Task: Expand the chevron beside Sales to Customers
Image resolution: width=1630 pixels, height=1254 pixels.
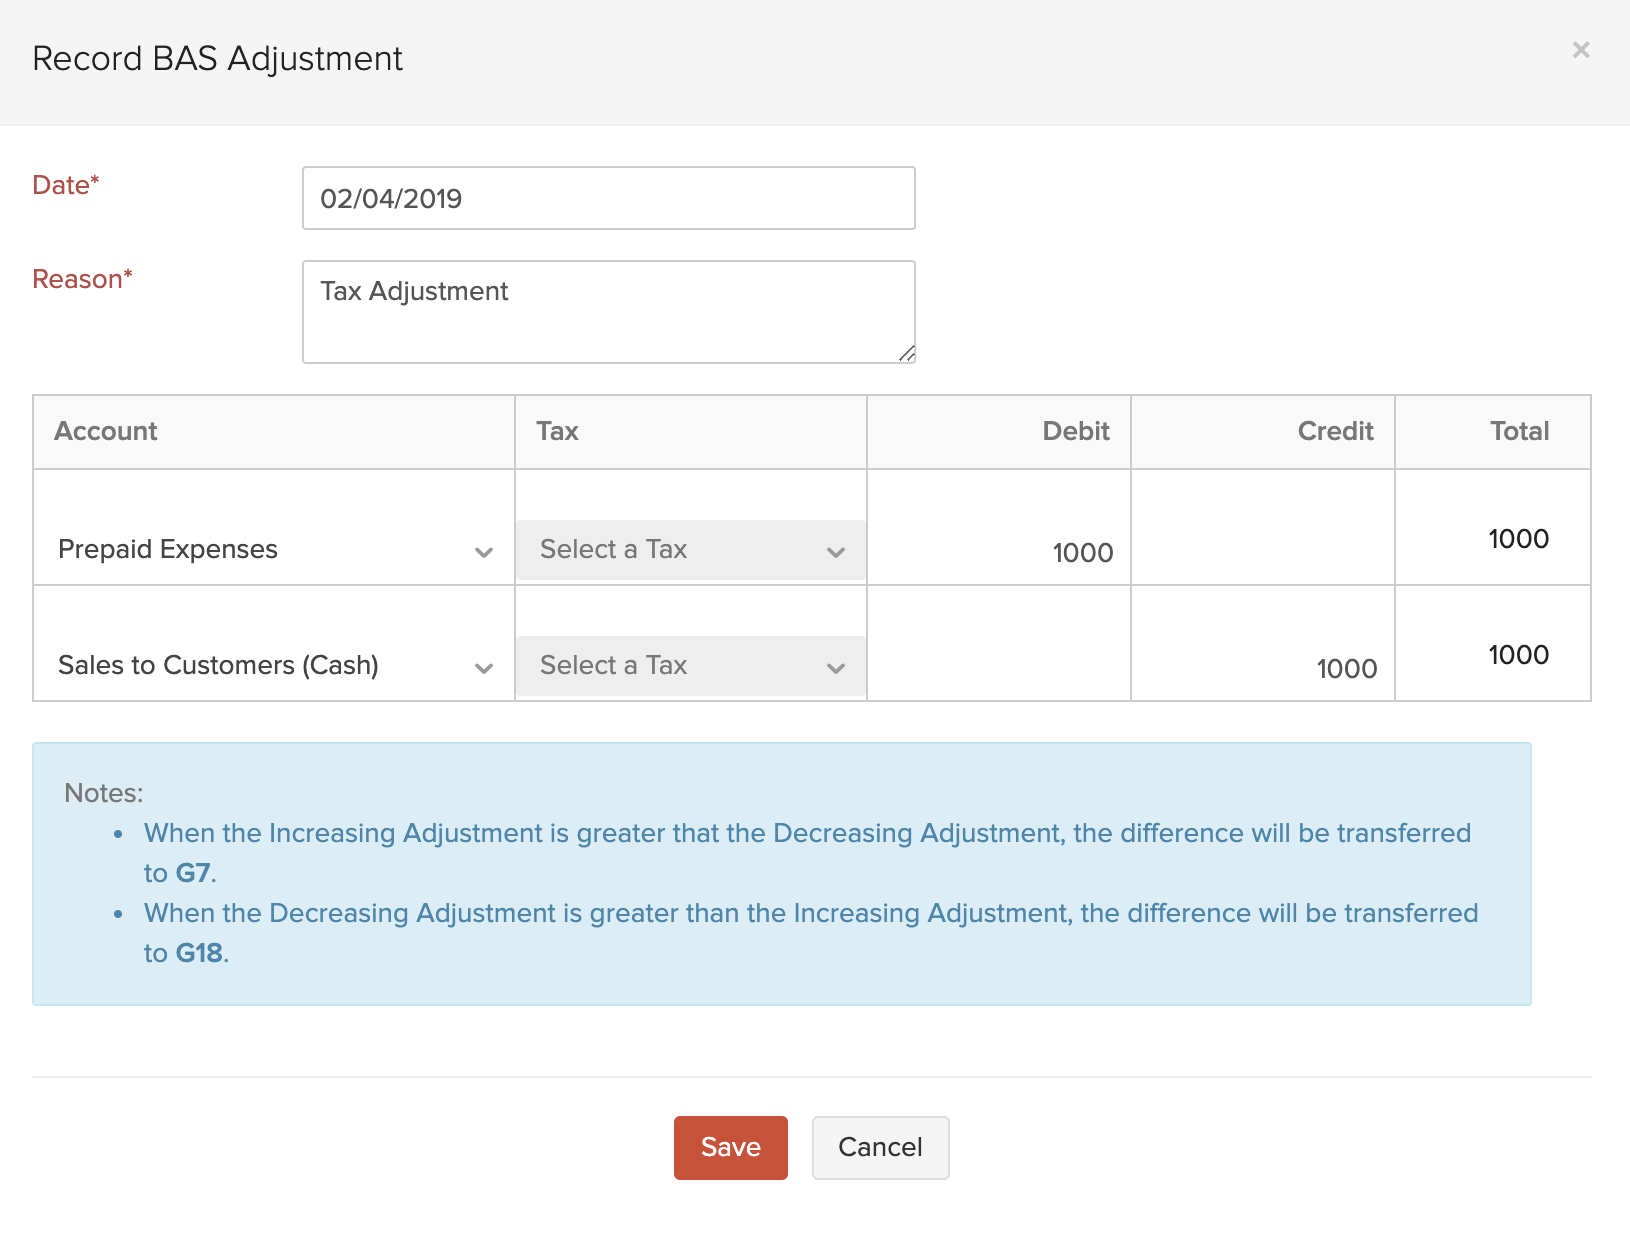Action: pos(485,667)
